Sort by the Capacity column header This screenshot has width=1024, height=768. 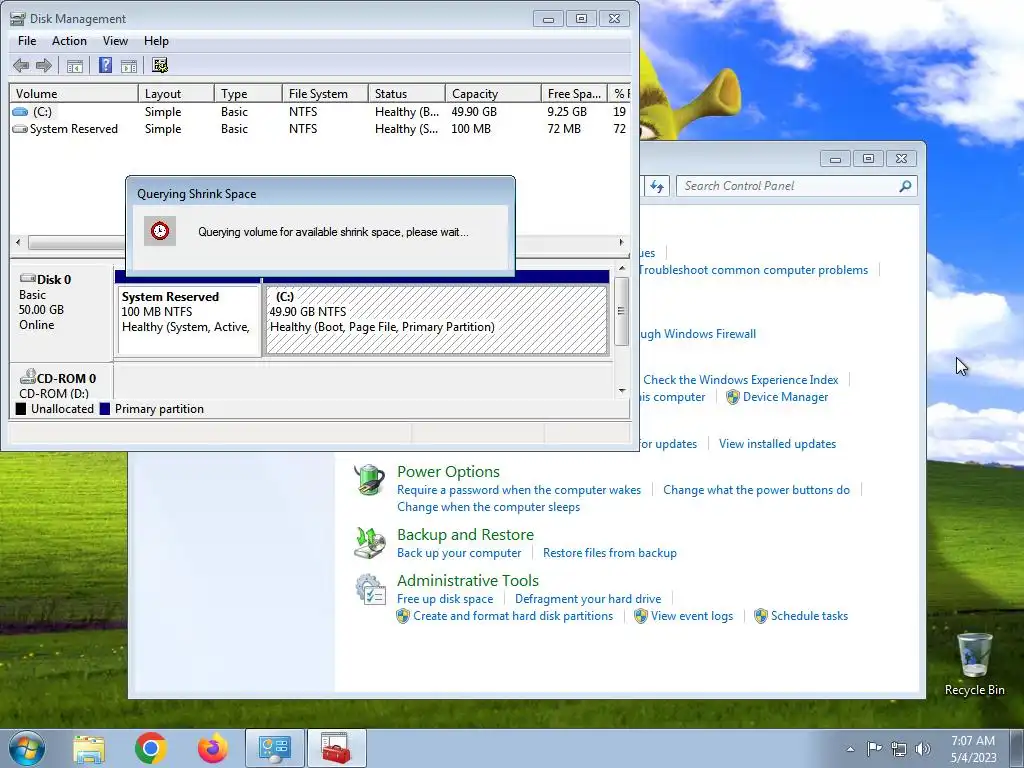[493, 93]
